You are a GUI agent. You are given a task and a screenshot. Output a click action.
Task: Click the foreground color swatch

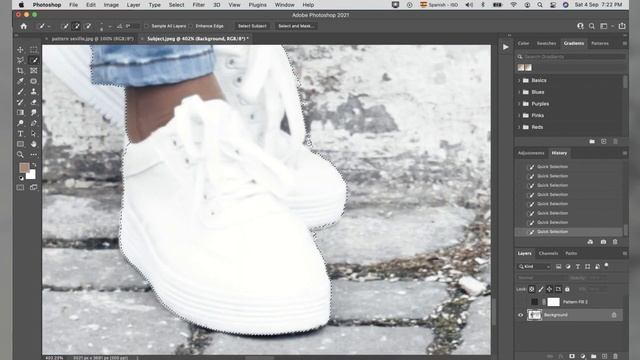[x=24, y=167]
